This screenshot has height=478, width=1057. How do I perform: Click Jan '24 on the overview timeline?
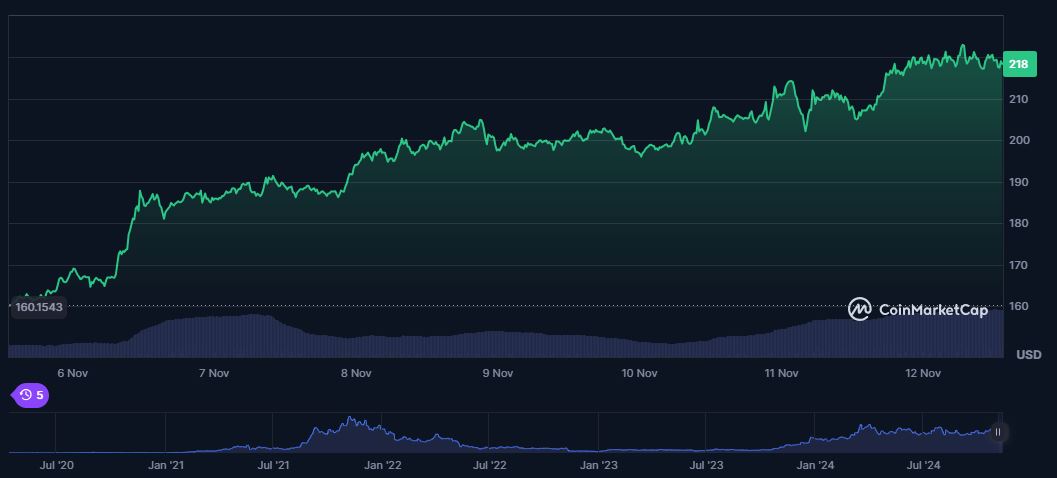pyautogui.click(x=816, y=465)
